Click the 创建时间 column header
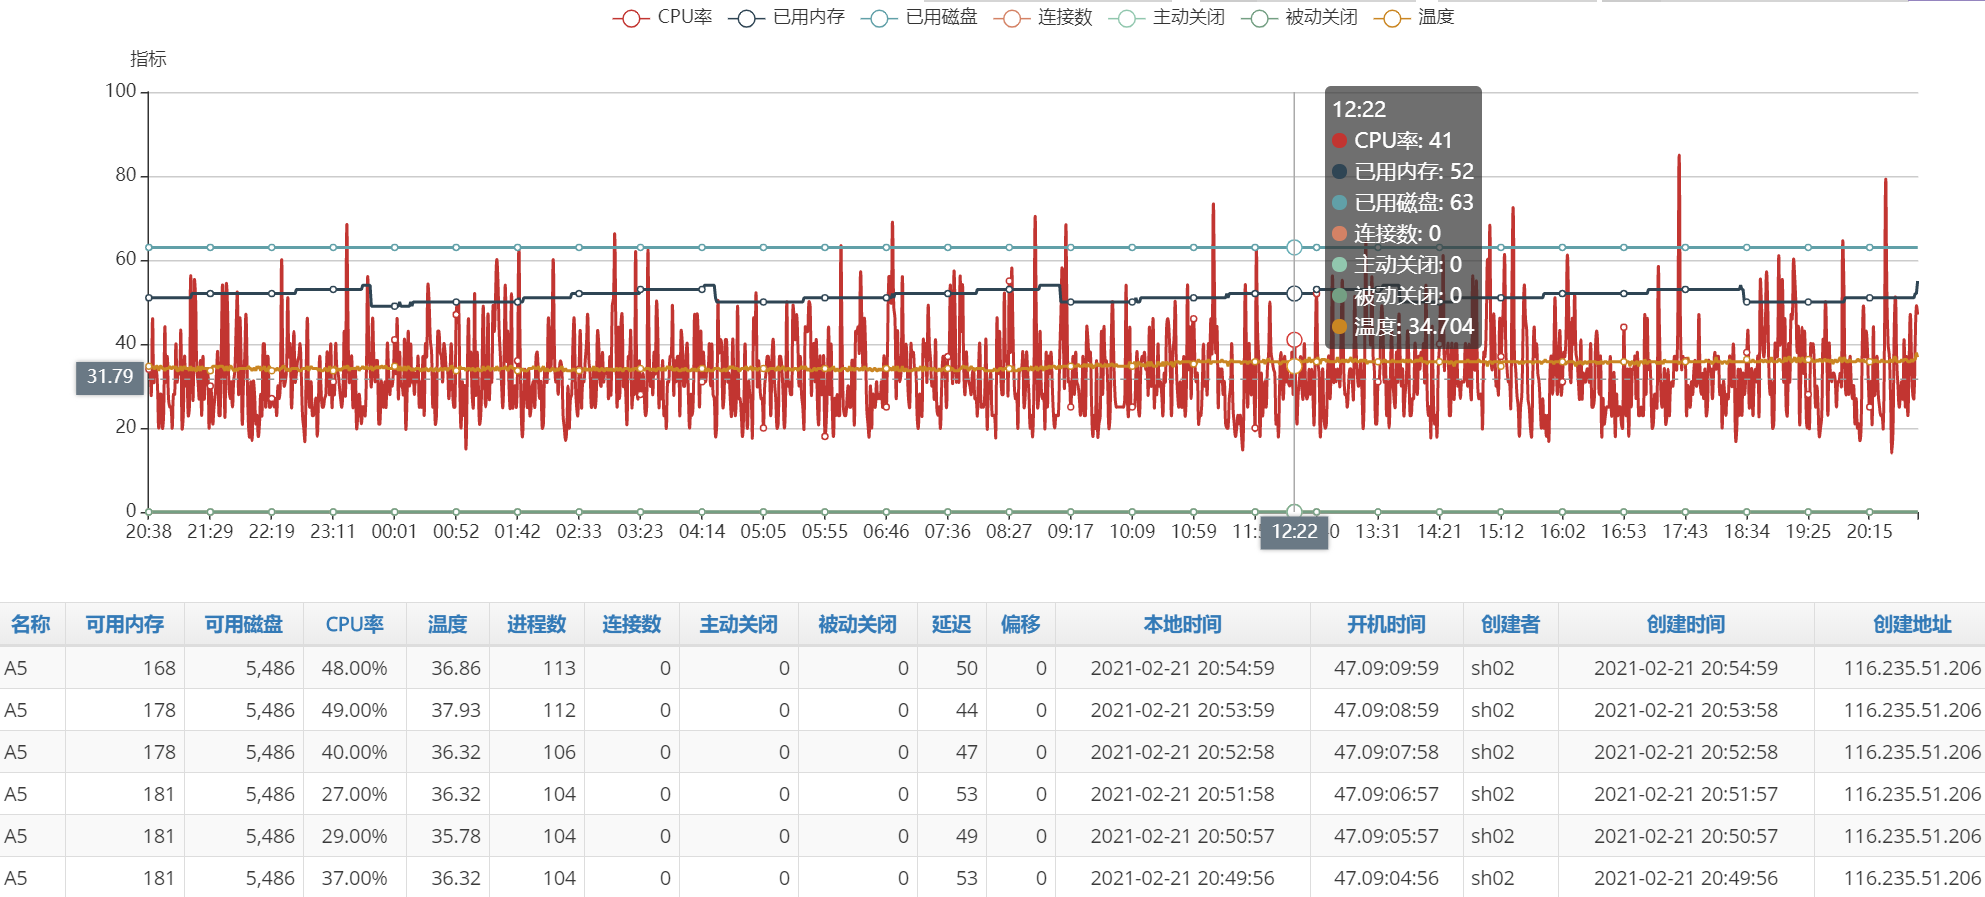This screenshot has width=1985, height=897. (x=1685, y=625)
